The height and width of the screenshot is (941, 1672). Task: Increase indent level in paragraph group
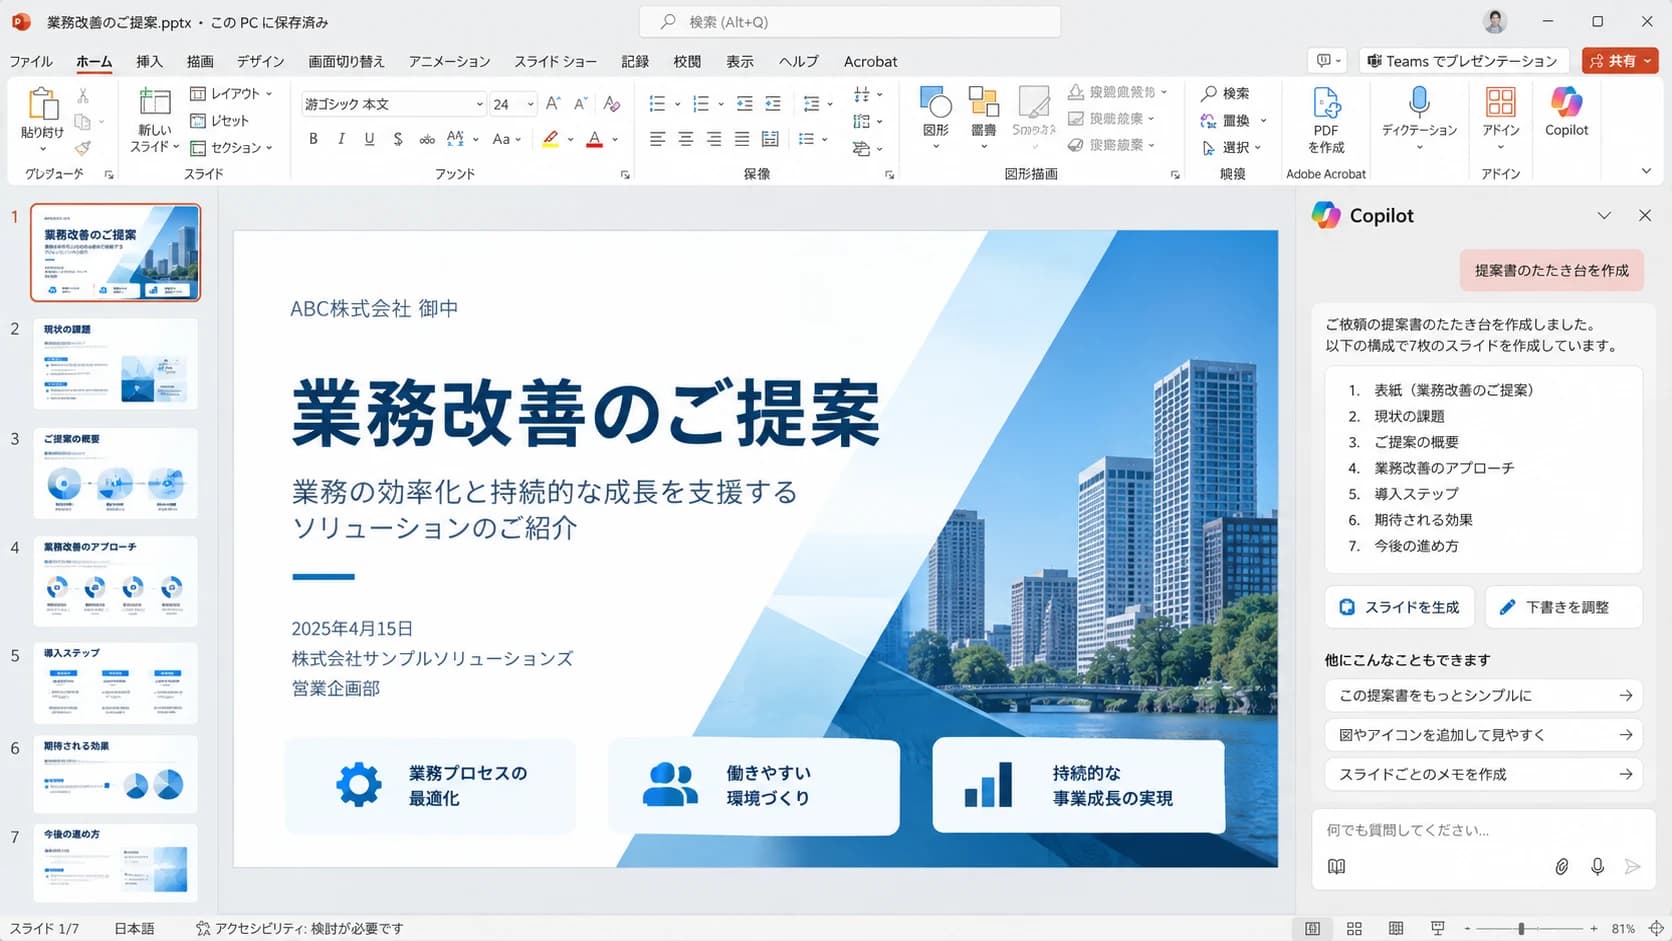click(x=773, y=103)
